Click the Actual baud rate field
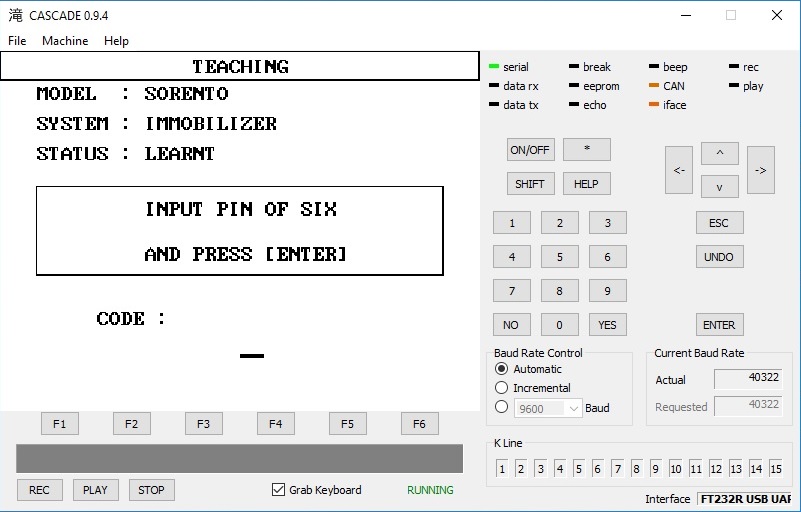801x512 pixels. 749,379
